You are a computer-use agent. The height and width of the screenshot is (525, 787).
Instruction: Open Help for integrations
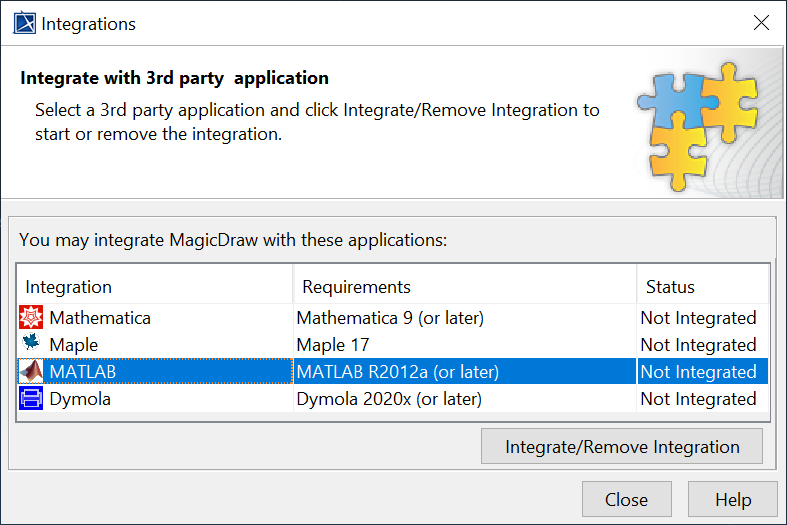(733, 500)
